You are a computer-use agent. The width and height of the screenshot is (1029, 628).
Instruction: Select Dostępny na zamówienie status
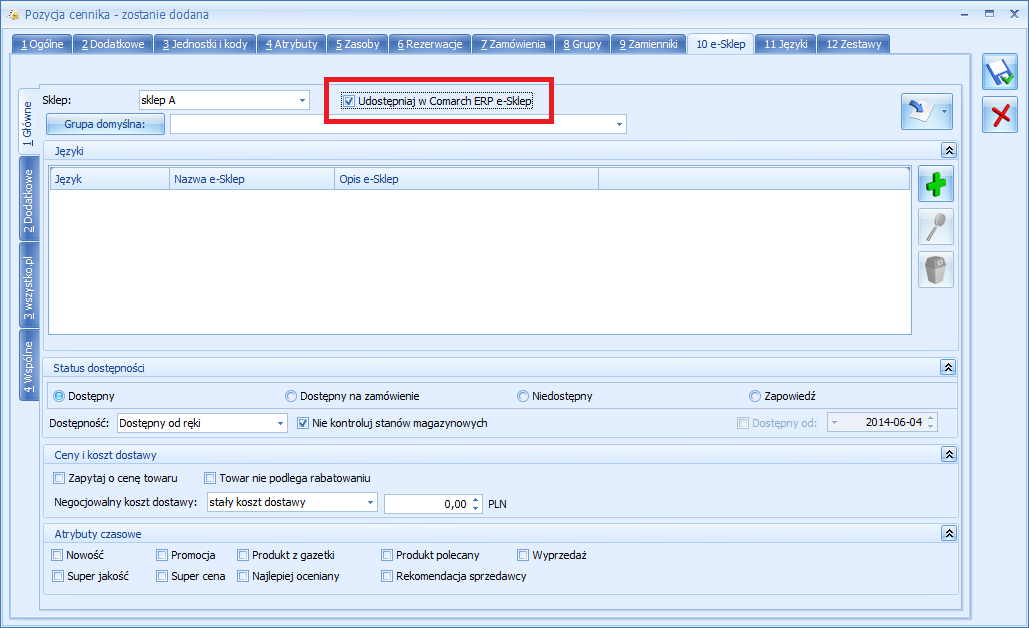point(291,396)
